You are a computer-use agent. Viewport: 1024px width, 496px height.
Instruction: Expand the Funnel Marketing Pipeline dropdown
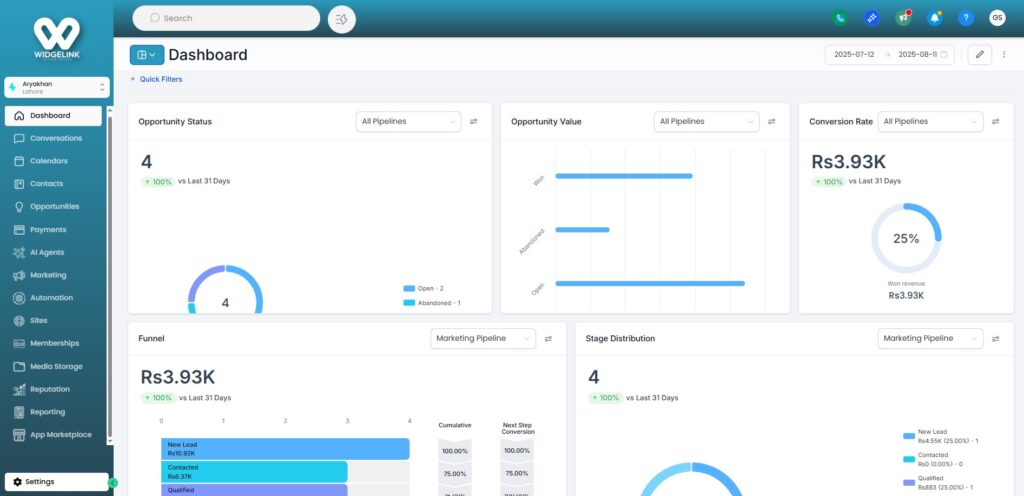[x=483, y=339]
